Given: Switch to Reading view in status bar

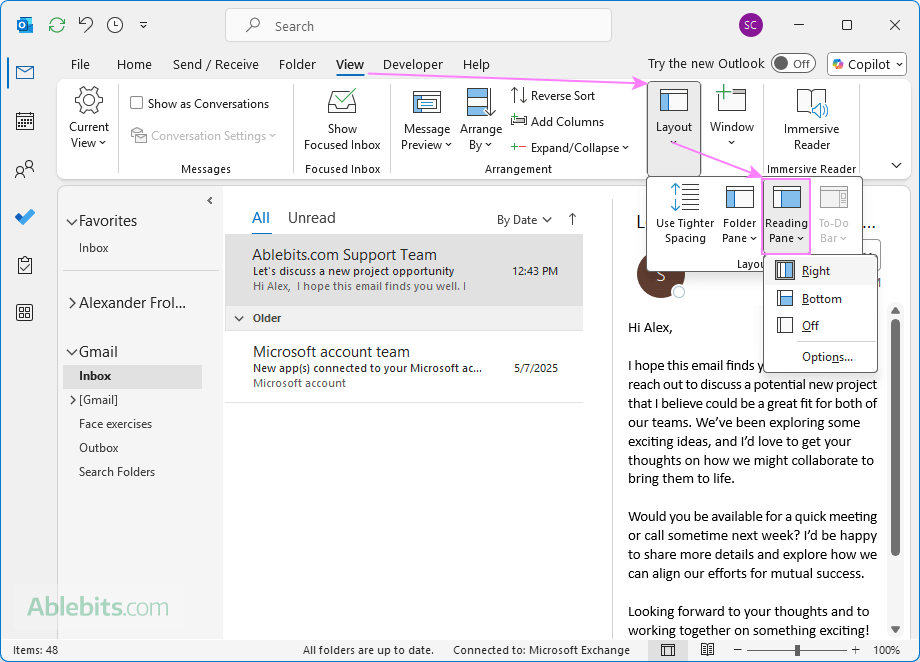Looking at the screenshot, I should pos(708,650).
